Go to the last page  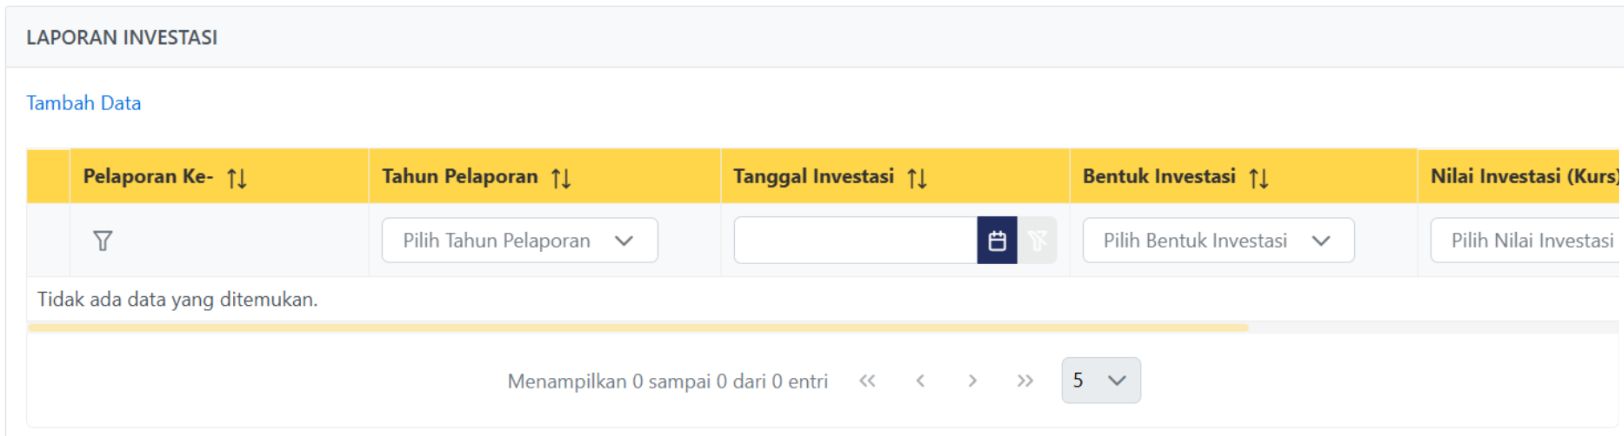tap(1025, 381)
